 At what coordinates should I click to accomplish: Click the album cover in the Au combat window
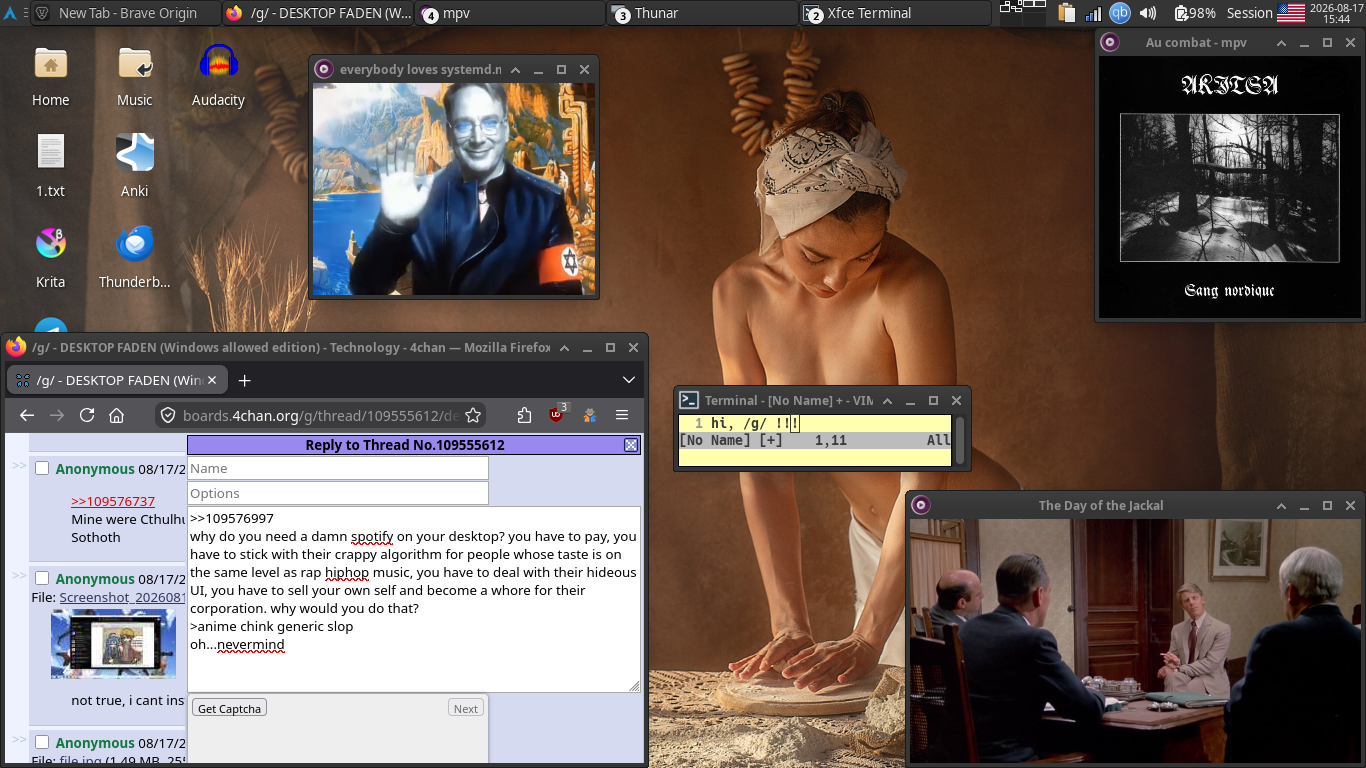click(1229, 188)
